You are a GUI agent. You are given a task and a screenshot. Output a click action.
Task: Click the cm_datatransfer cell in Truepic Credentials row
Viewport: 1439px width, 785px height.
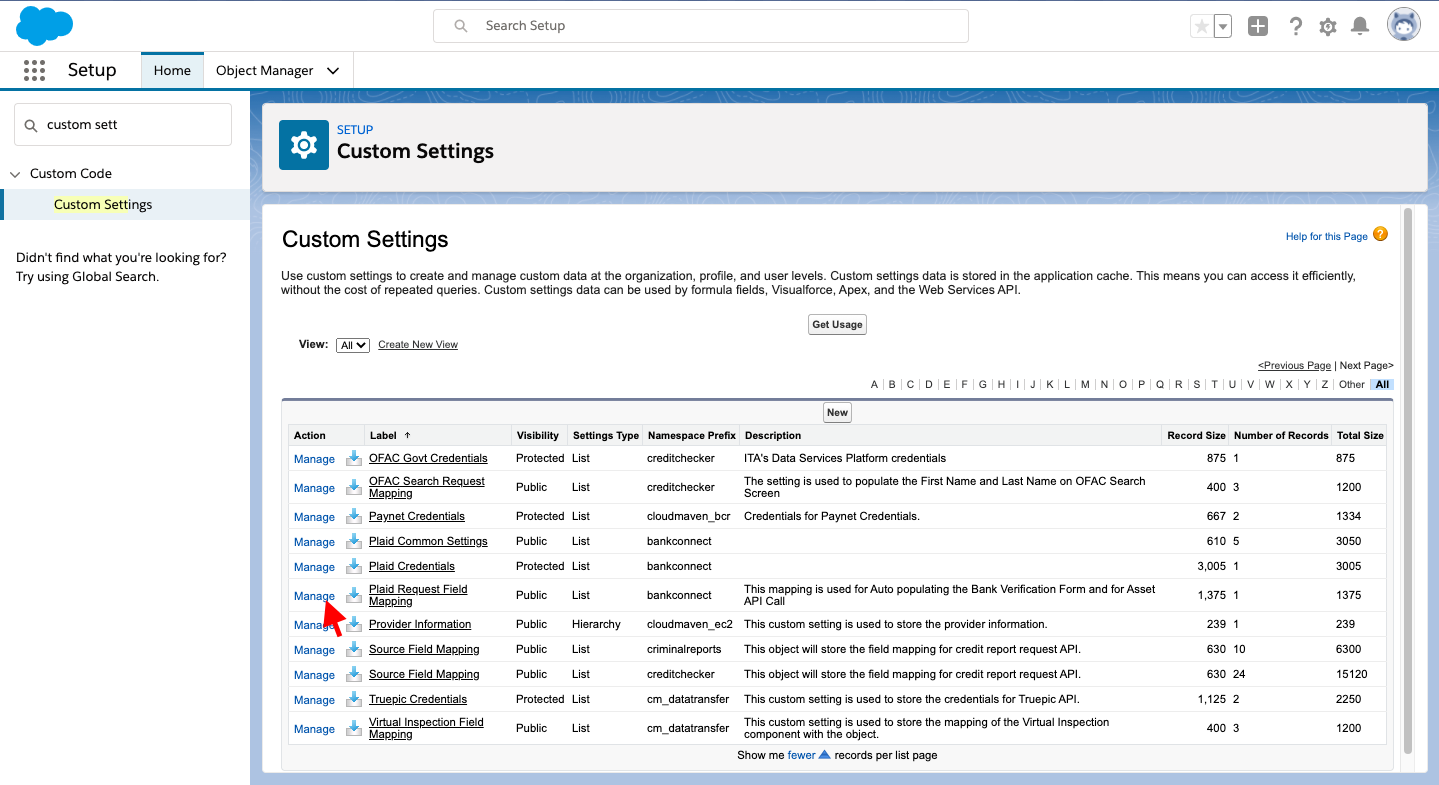point(689,699)
